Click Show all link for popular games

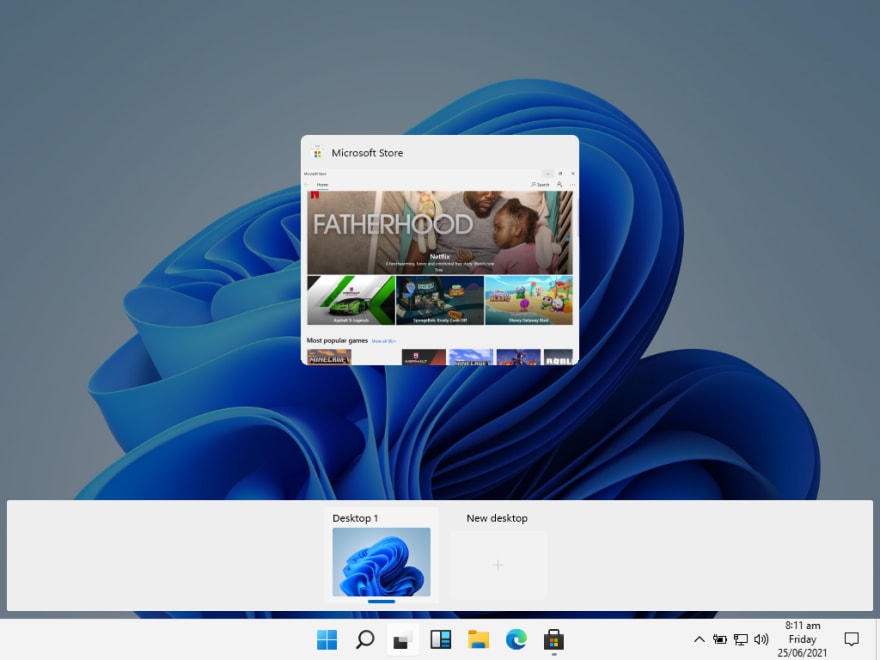point(383,341)
